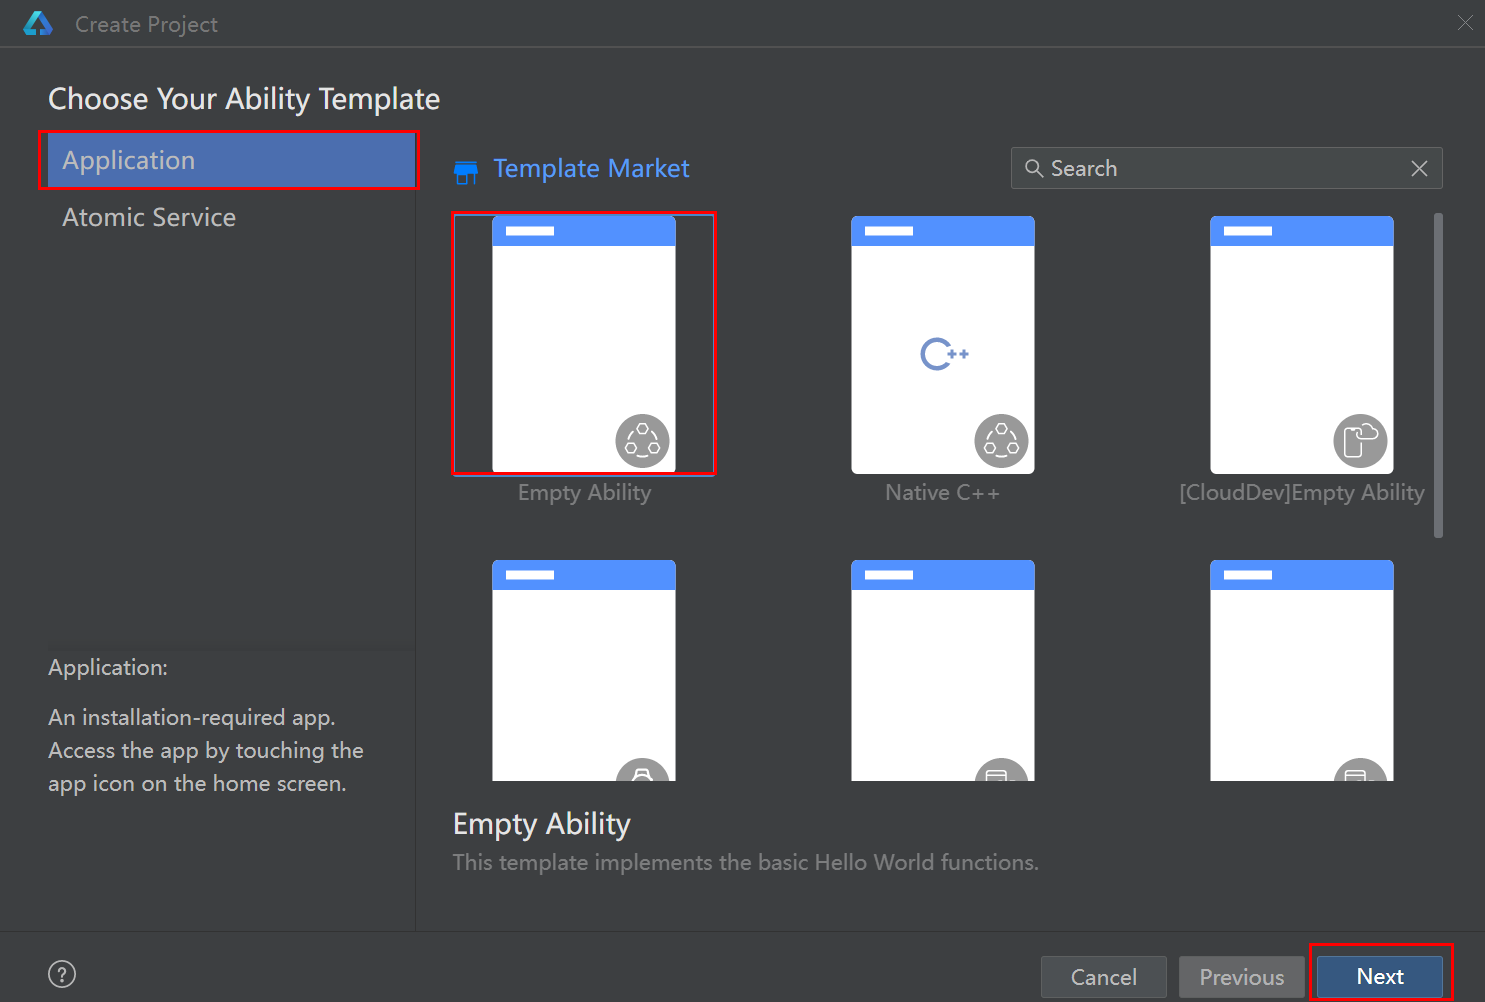Close the Create Project dialog

(x=1465, y=23)
